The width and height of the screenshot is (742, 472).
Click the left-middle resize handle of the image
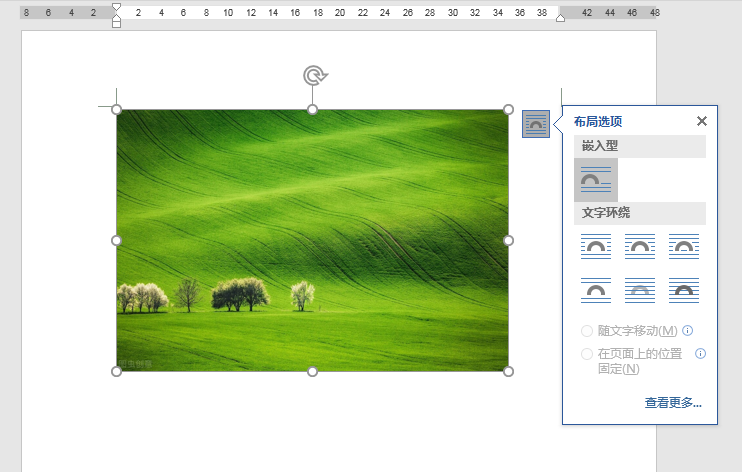point(116,240)
